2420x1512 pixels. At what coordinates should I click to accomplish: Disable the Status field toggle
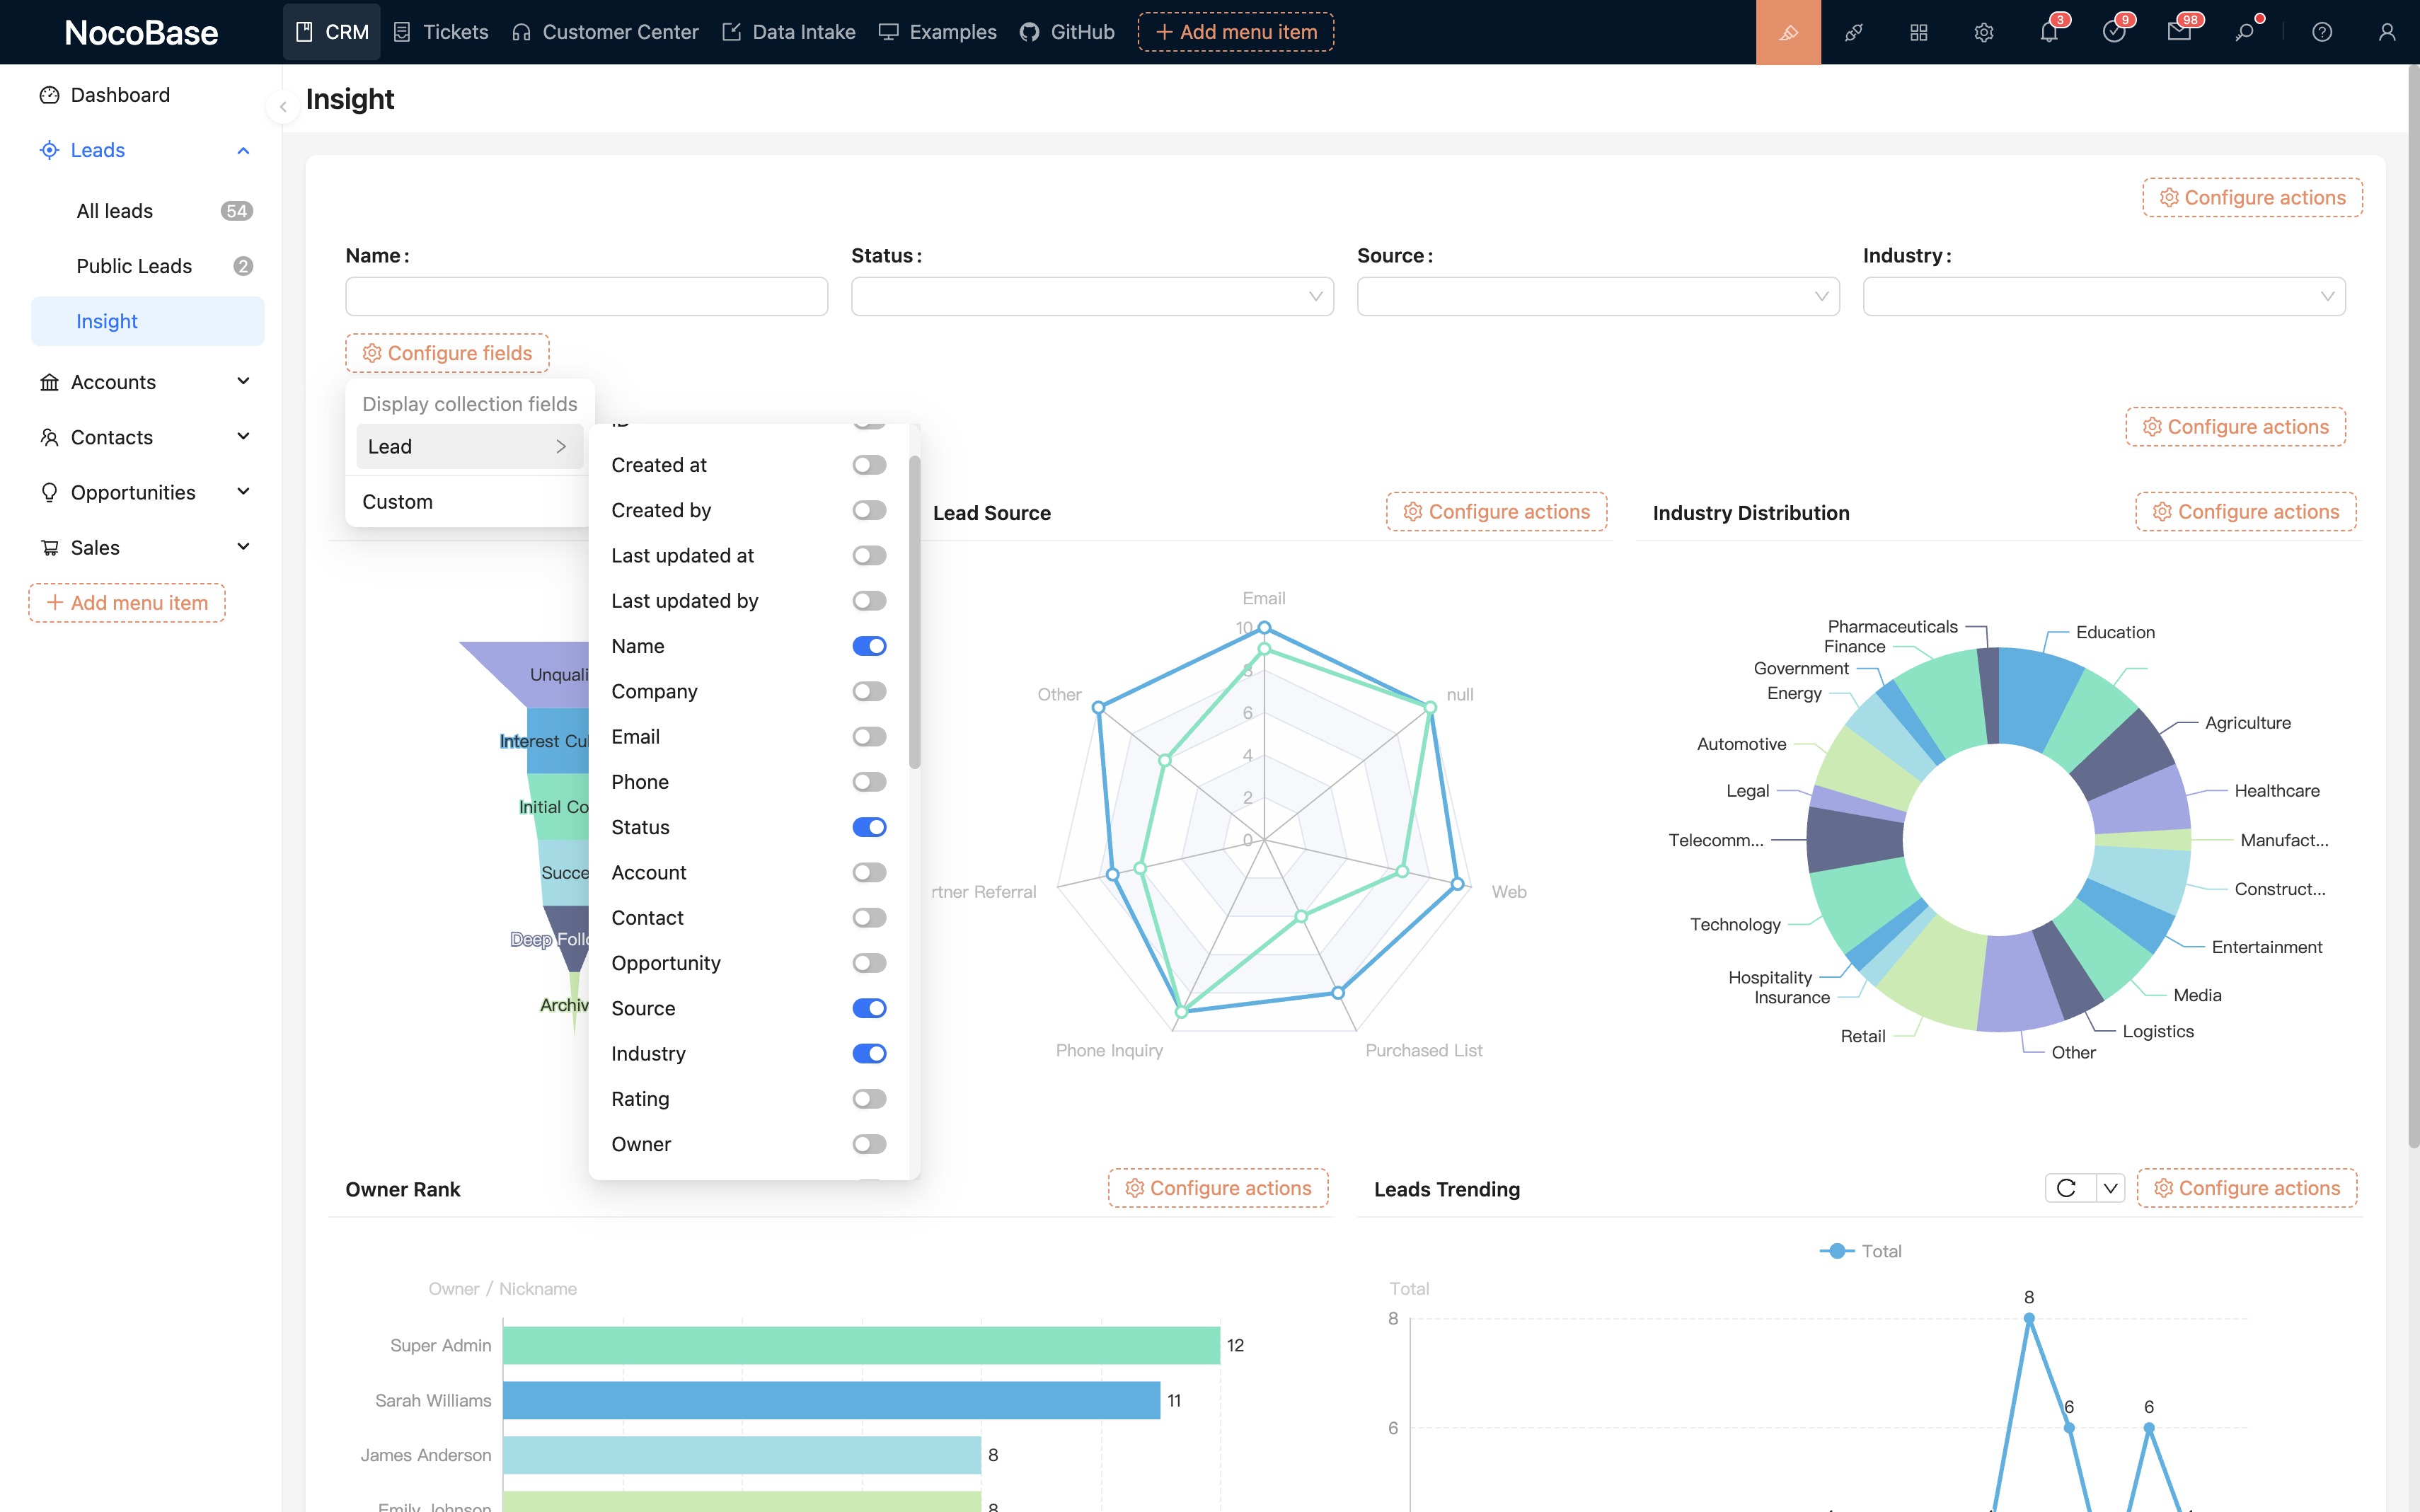click(x=869, y=827)
